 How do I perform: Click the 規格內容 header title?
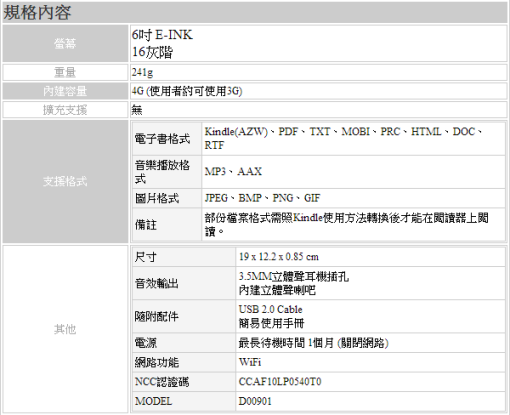pyautogui.click(x=37, y=13)
